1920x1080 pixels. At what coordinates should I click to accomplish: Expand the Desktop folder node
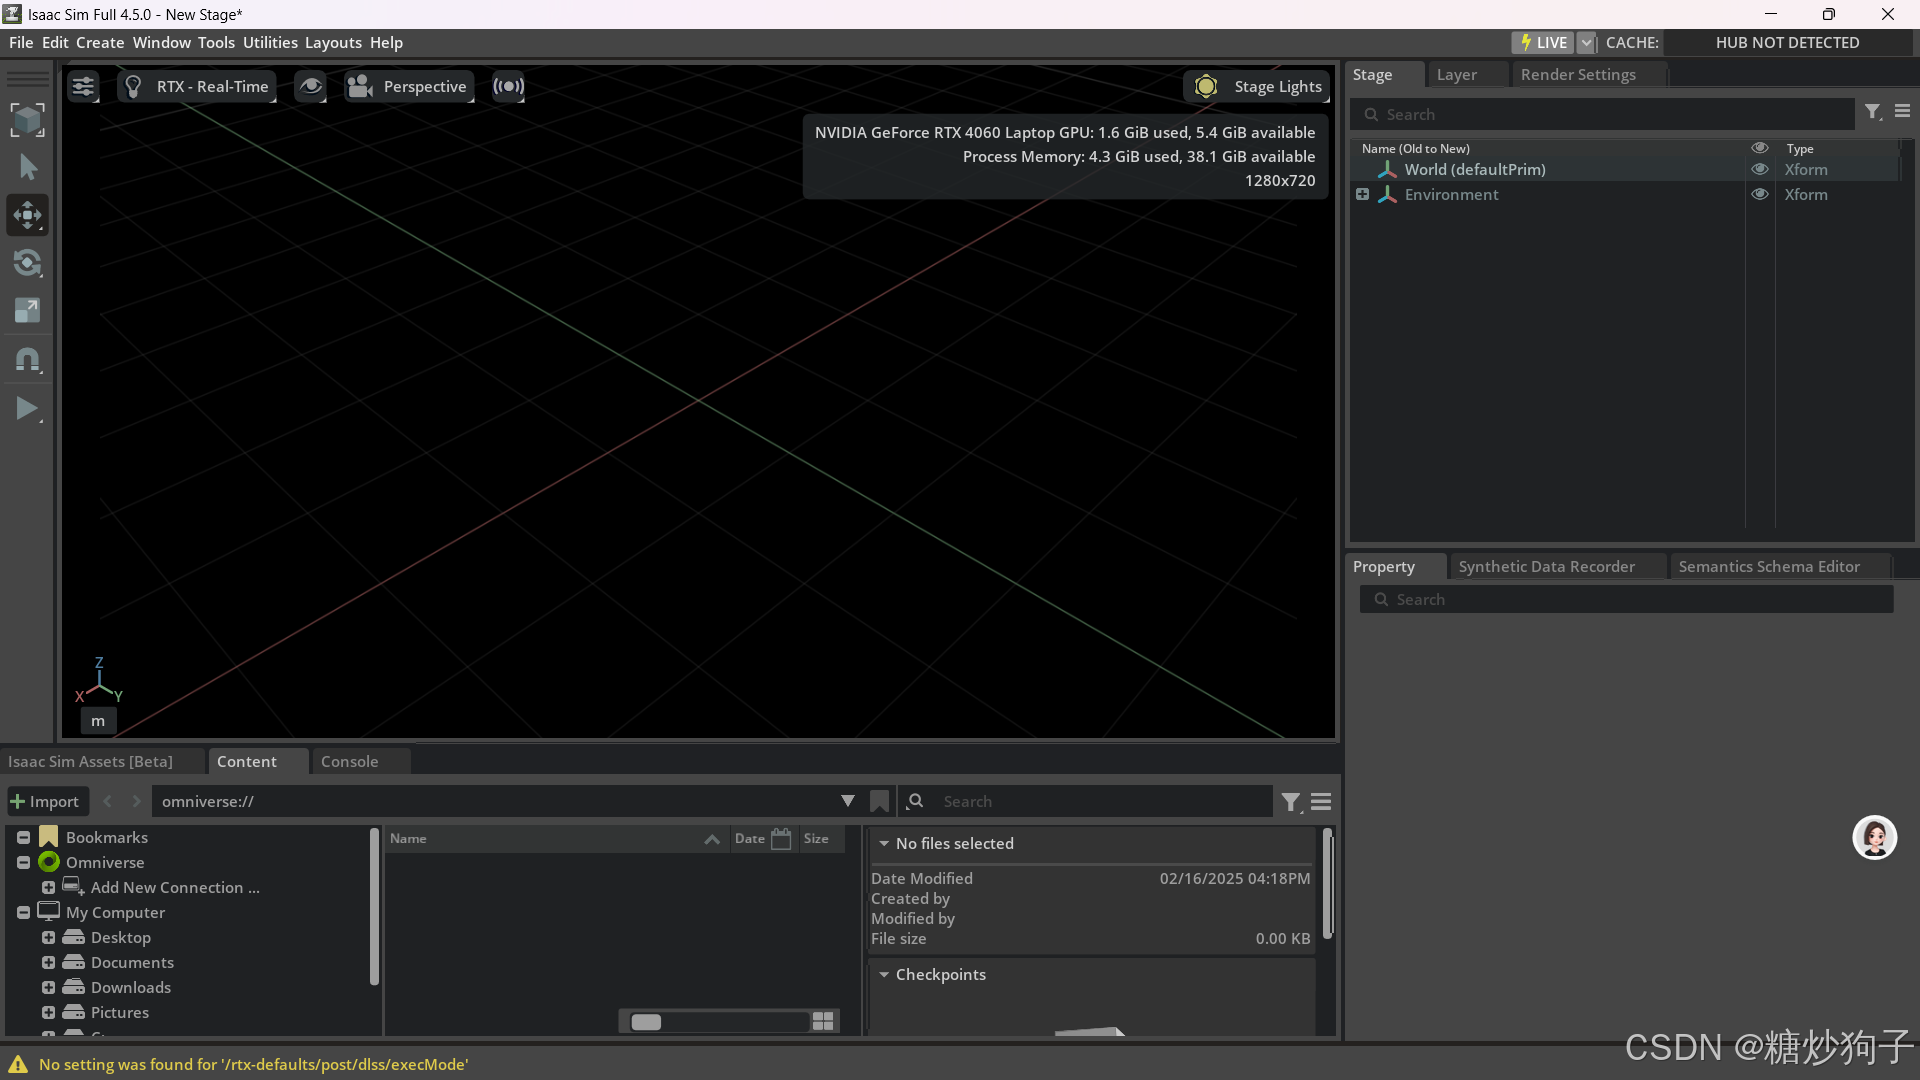(48, 937)
